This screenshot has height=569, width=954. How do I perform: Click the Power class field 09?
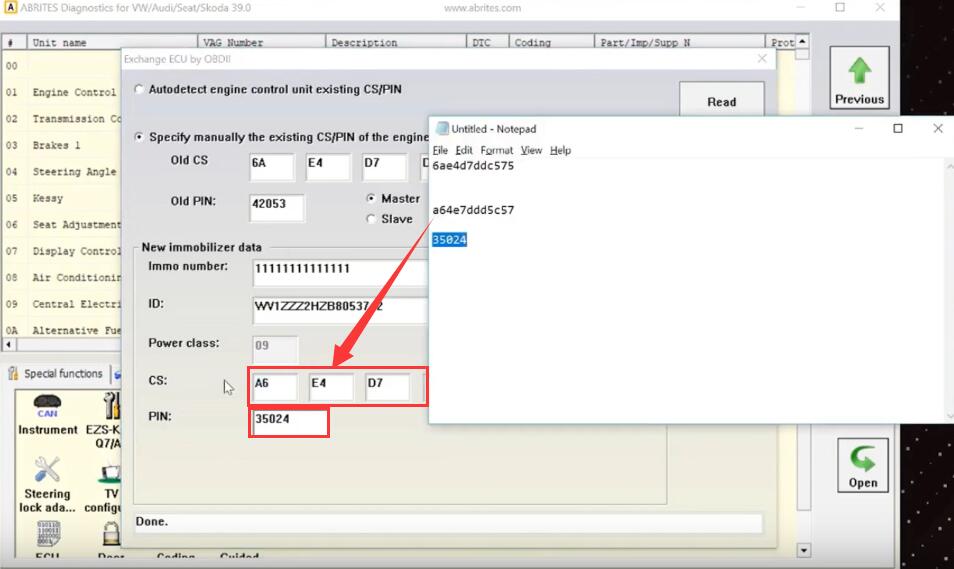(x=275, y=349)
